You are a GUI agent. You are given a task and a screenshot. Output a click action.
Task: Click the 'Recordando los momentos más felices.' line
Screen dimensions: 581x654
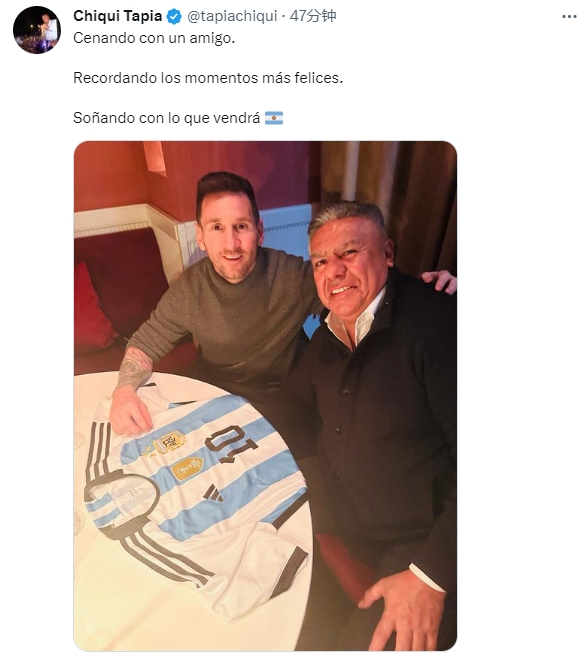(208, 78)
